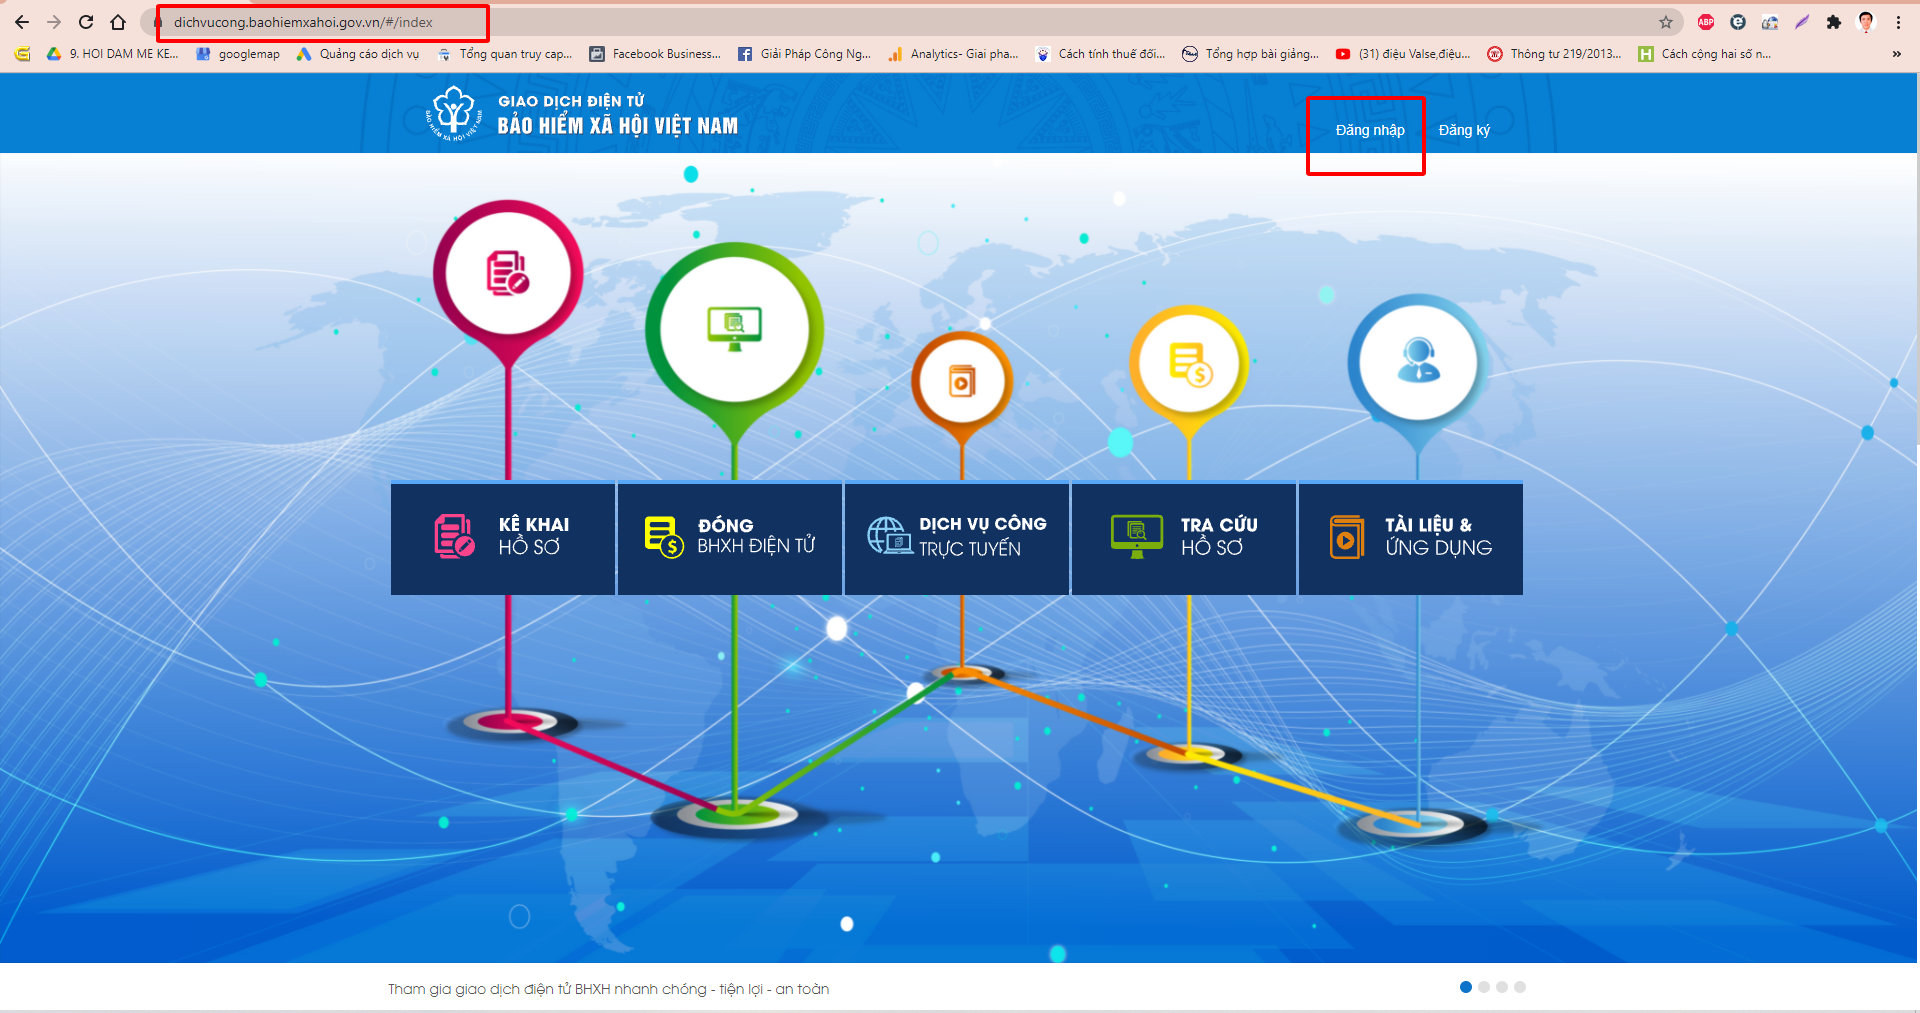This screenshot has width=1920, height=1013.
Task: Select Dịch vụ công trực tuyến tile
Action: [x=957, y=538]
